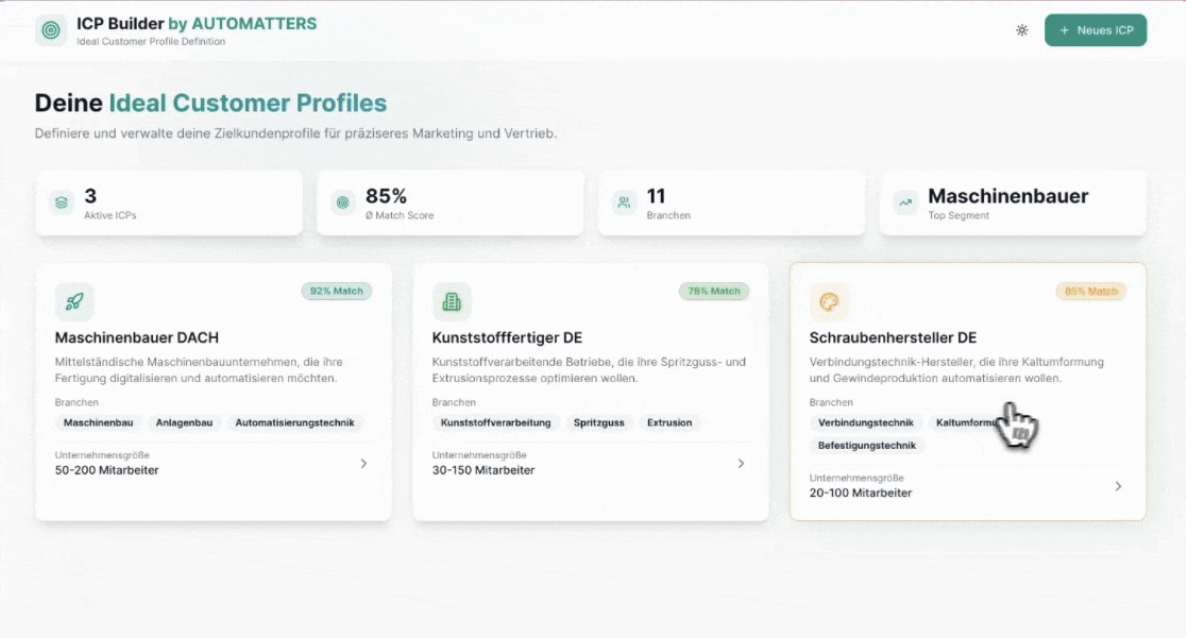Click the 85% Match Score stat value

tap(386, 196)
